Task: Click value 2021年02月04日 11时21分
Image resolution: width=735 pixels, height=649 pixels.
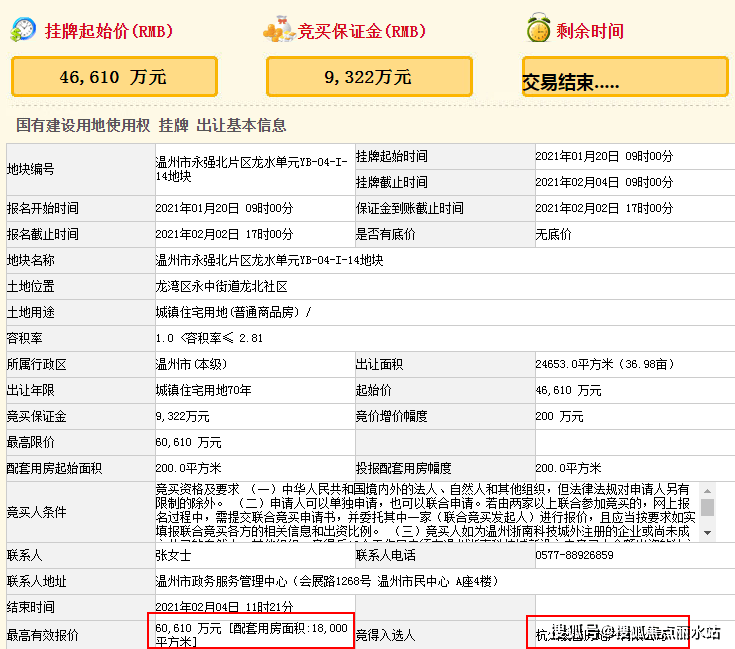Action: (224, 607)
